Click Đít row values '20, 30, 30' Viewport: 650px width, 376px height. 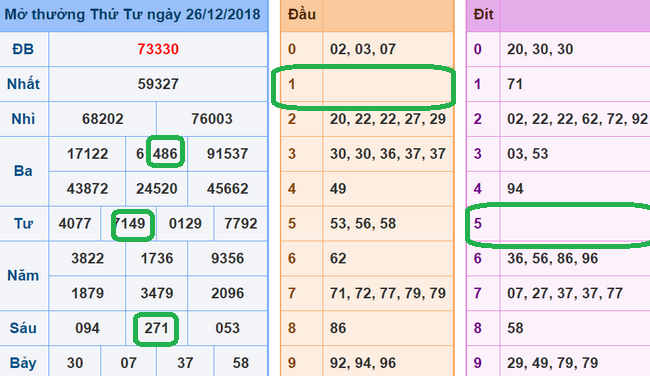click(x=540, y=49)
